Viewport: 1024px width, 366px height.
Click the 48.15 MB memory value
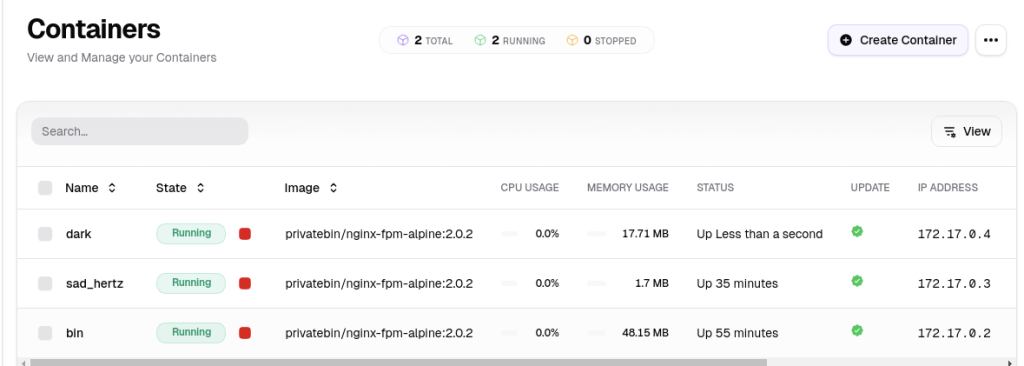click(645, 333)
